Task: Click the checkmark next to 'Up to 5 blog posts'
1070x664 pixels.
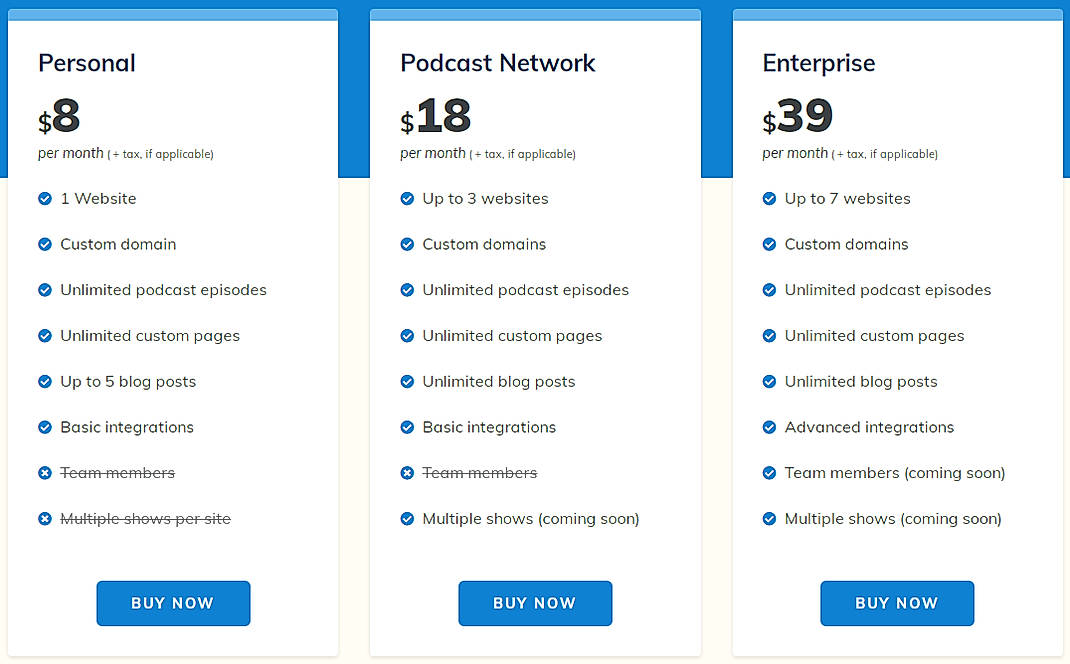Action: tap(45, 381)
